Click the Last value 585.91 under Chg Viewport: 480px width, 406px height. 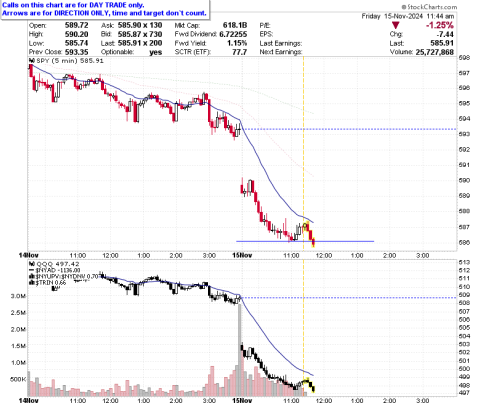442,43
